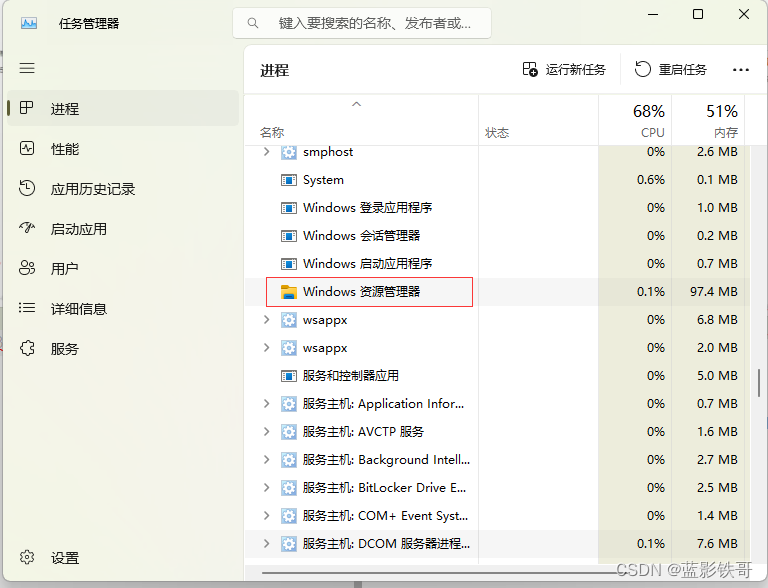This screenshot has width=768, height=588.
Task: Click the 服务 puzzle icon
Action: [27, 348]
